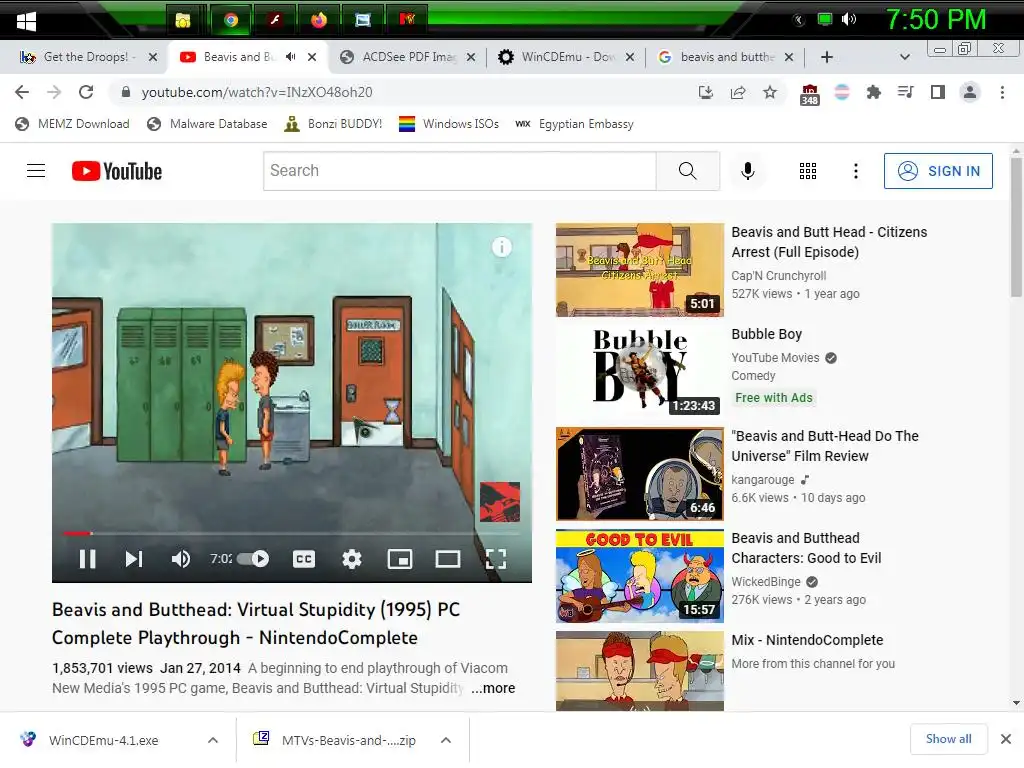
Task: Click the search magnifier button
Action: pyautogui.click(x=688, y=171)
